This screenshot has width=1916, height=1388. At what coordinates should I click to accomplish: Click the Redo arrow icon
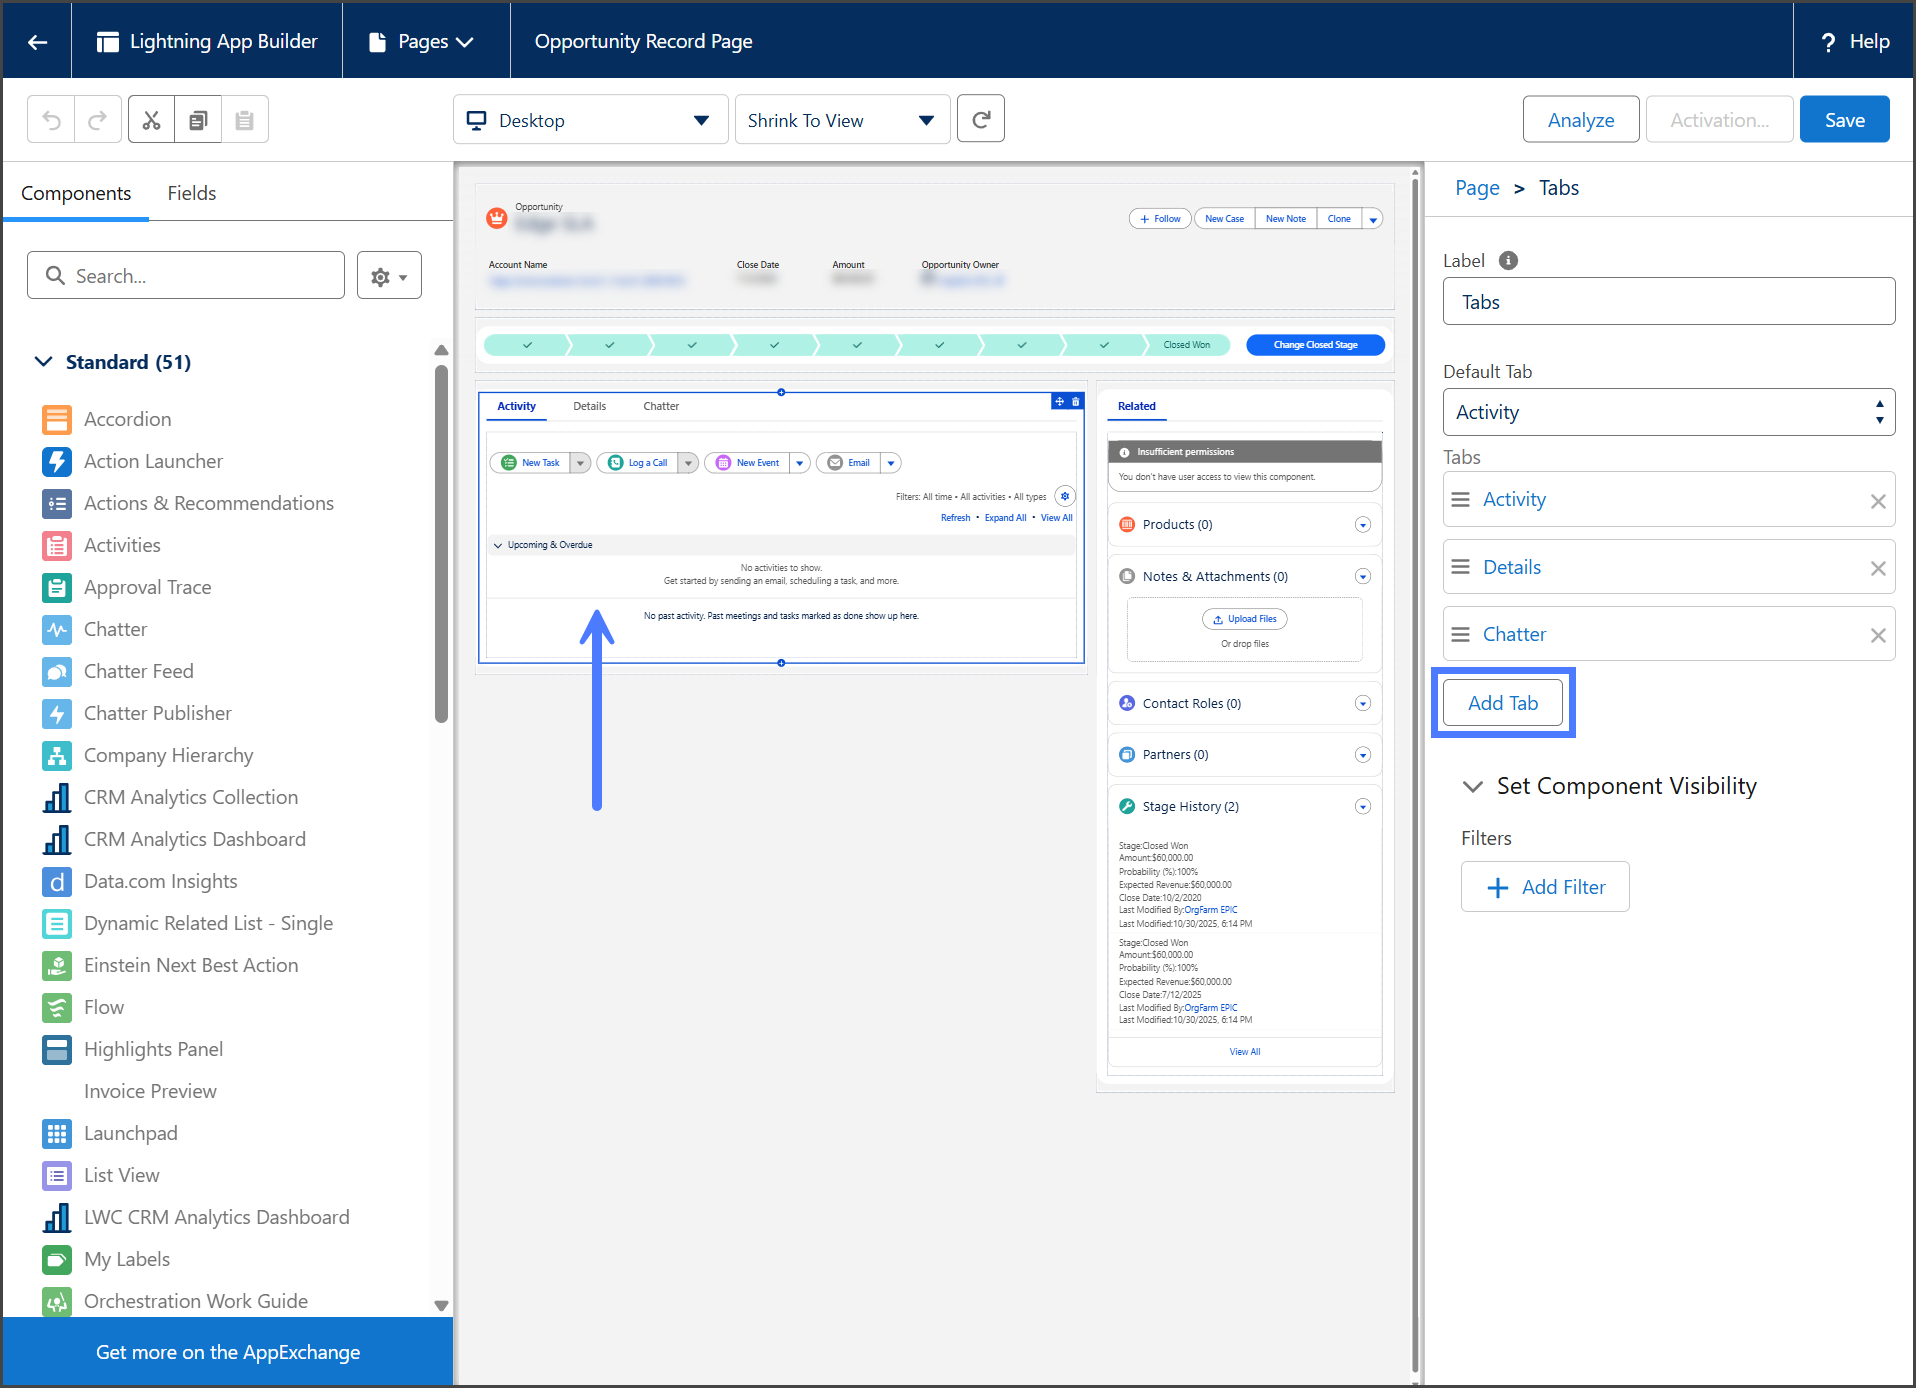tap(98, 120)
